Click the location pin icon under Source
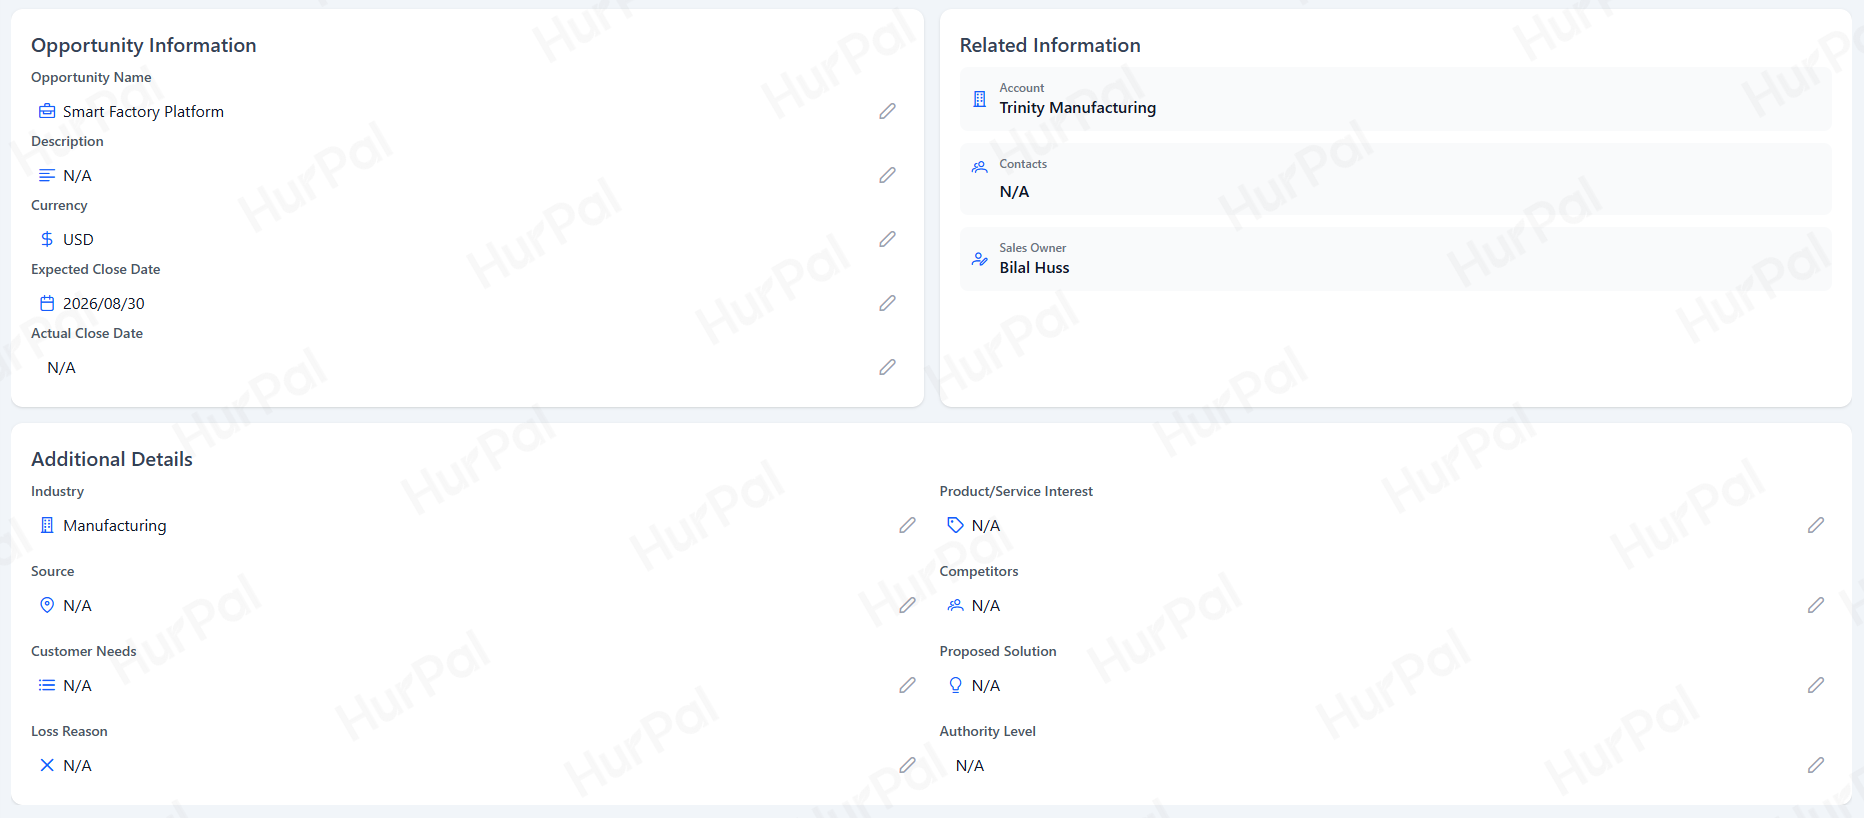The height and width of the screenshot is (818, 1864). click(47, 605)
